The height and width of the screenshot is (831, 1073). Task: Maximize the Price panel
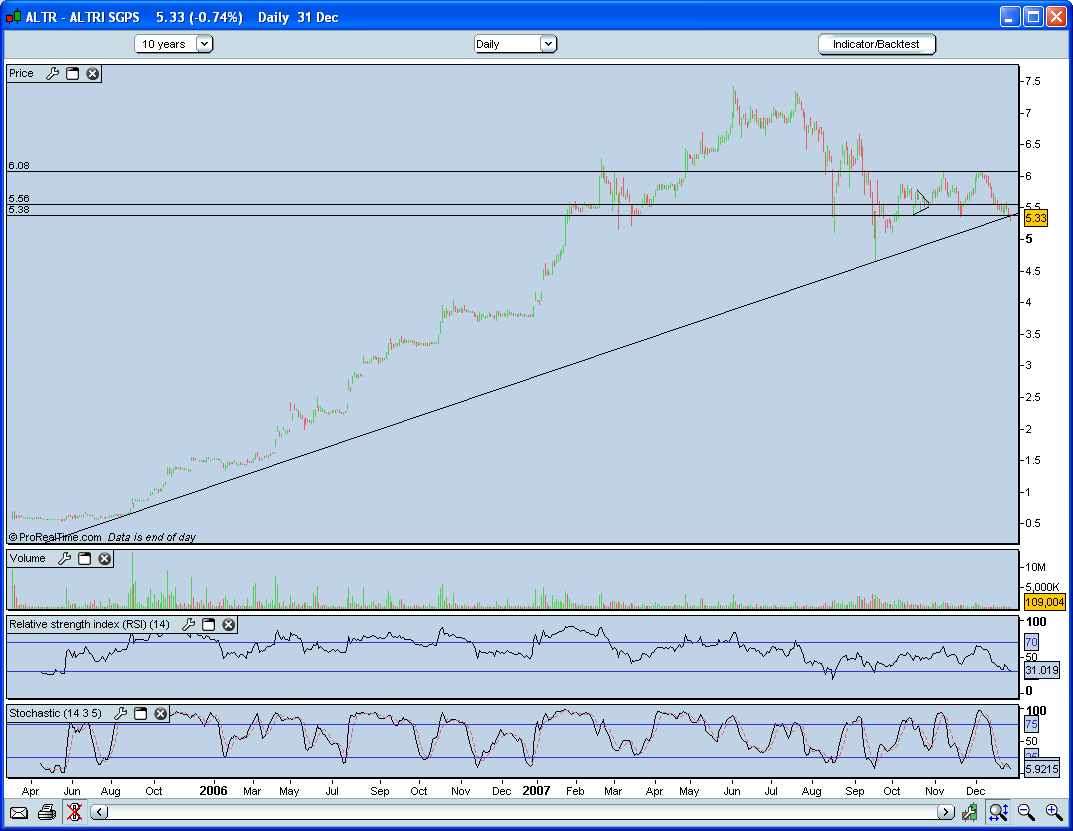73,73
